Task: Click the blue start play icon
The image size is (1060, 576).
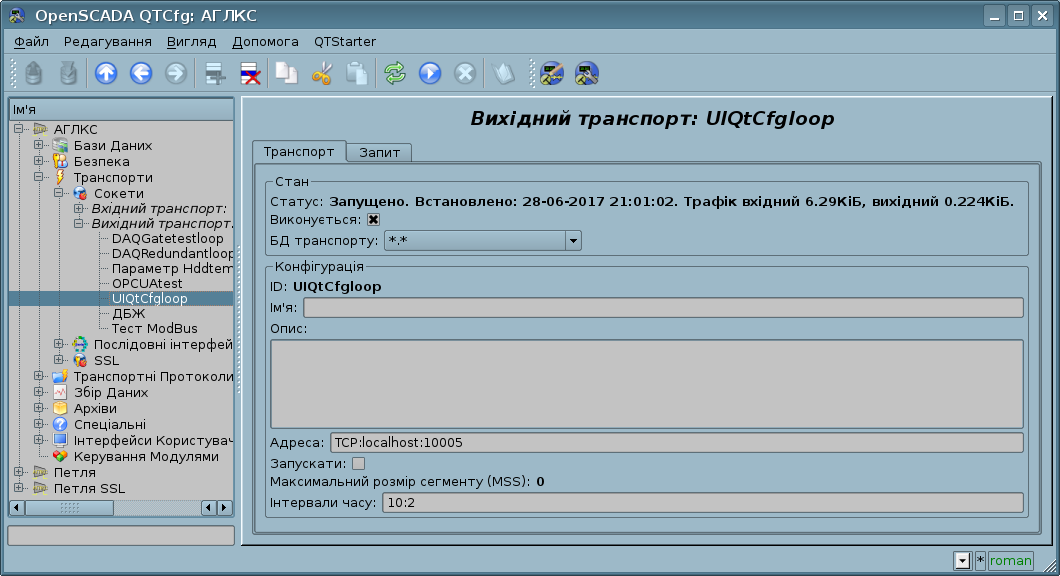Action: click(x=430, y=73)
